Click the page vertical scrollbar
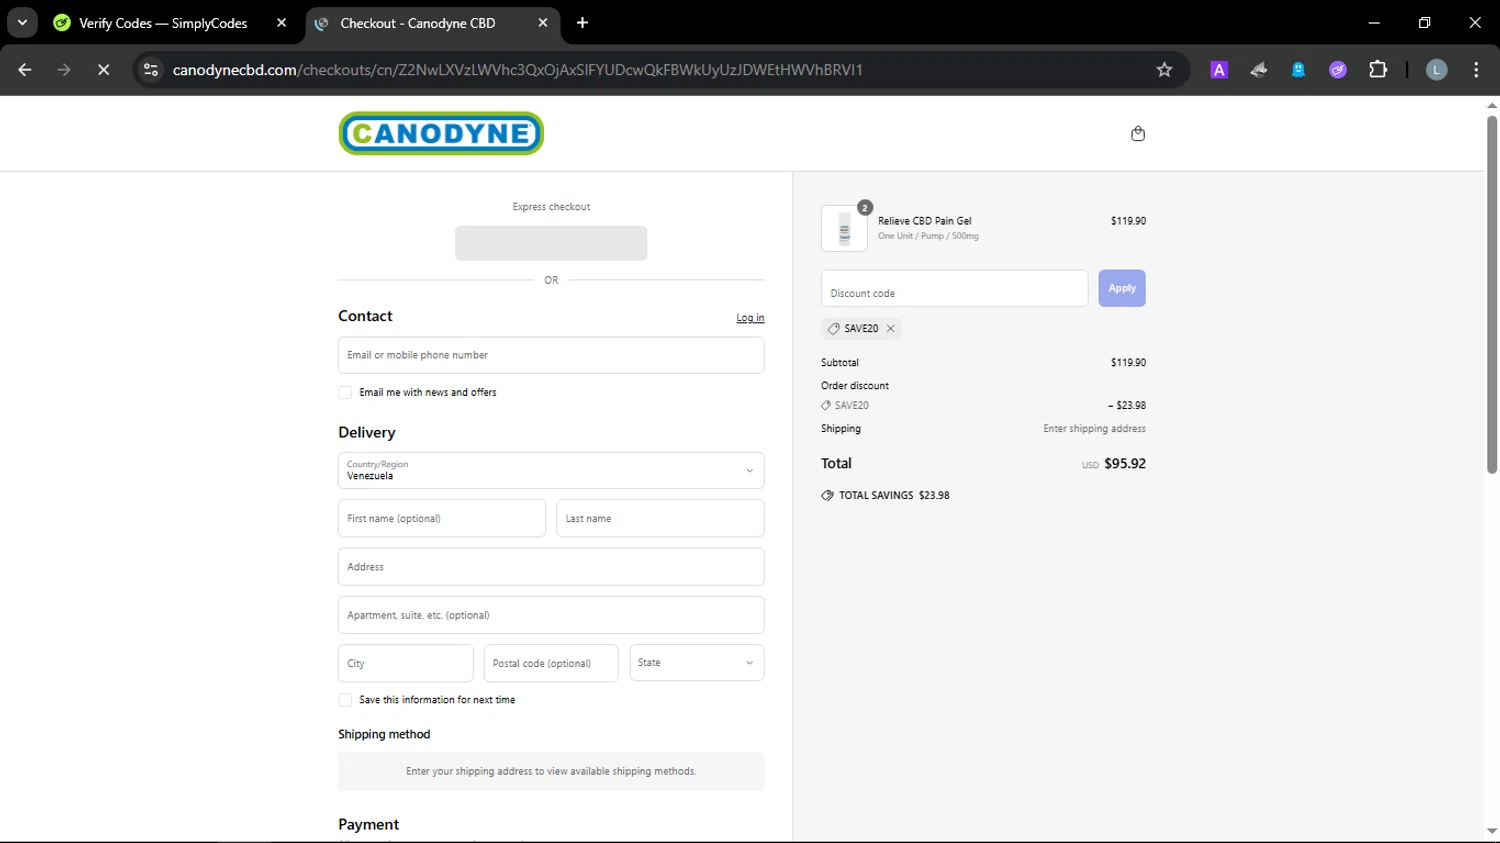1500x843 pixels. tap(1491, 295)
